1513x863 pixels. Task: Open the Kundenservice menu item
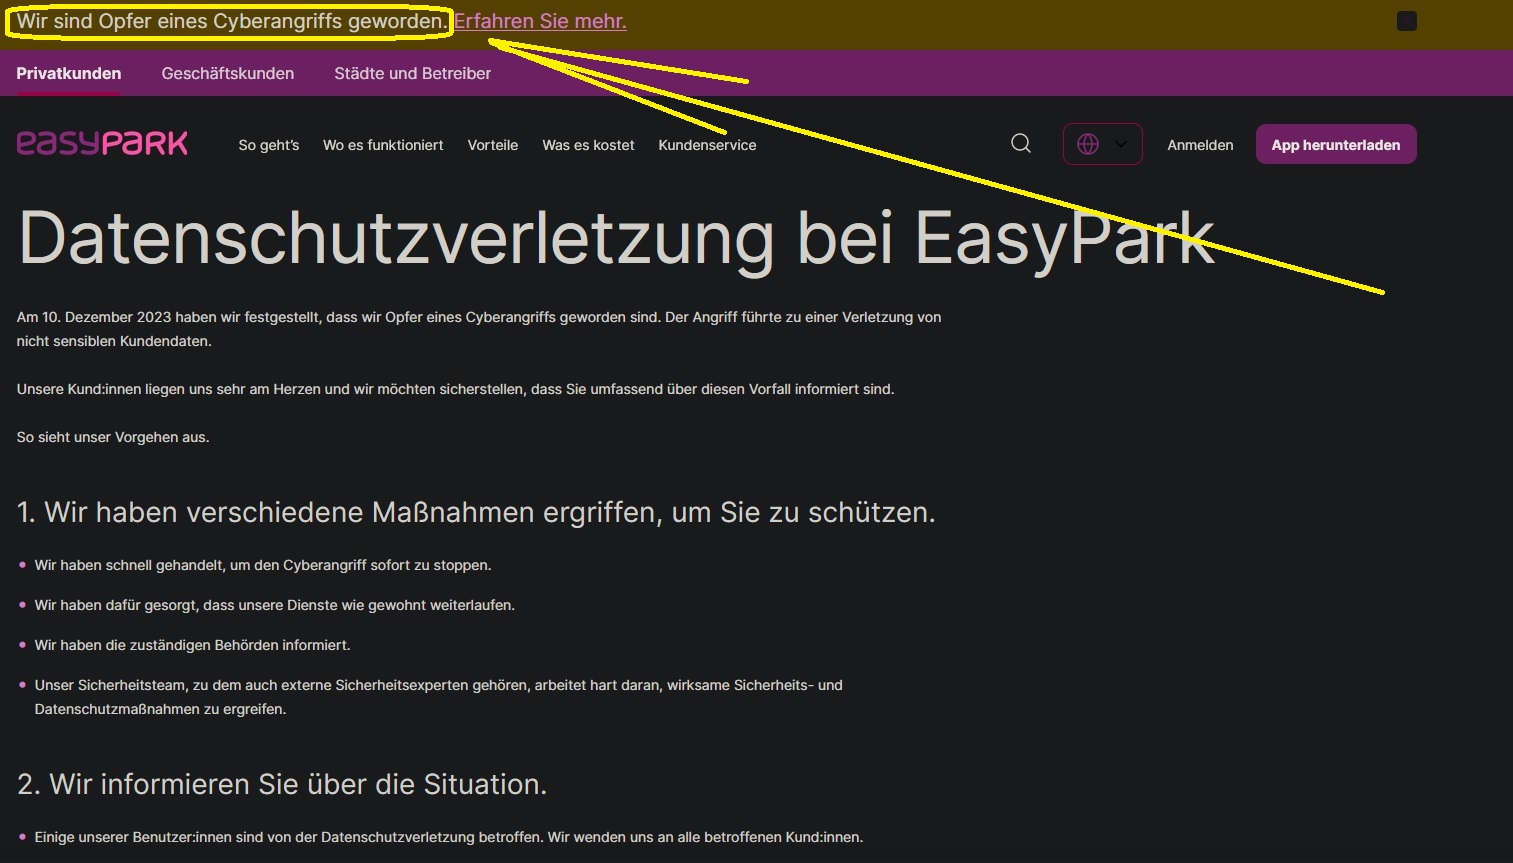pos(707,145)
